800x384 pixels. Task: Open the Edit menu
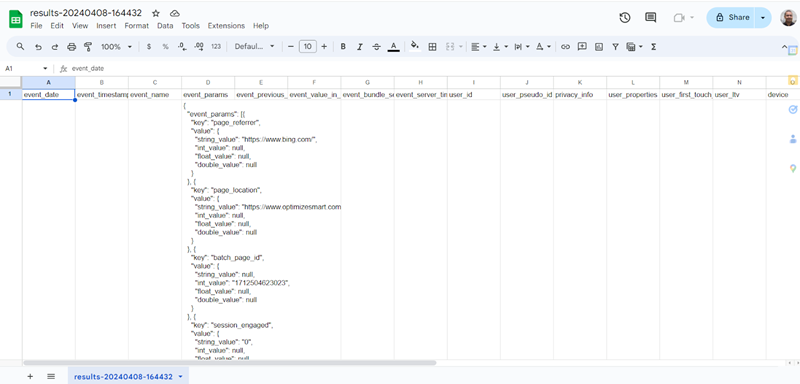[x=57, y=25]
